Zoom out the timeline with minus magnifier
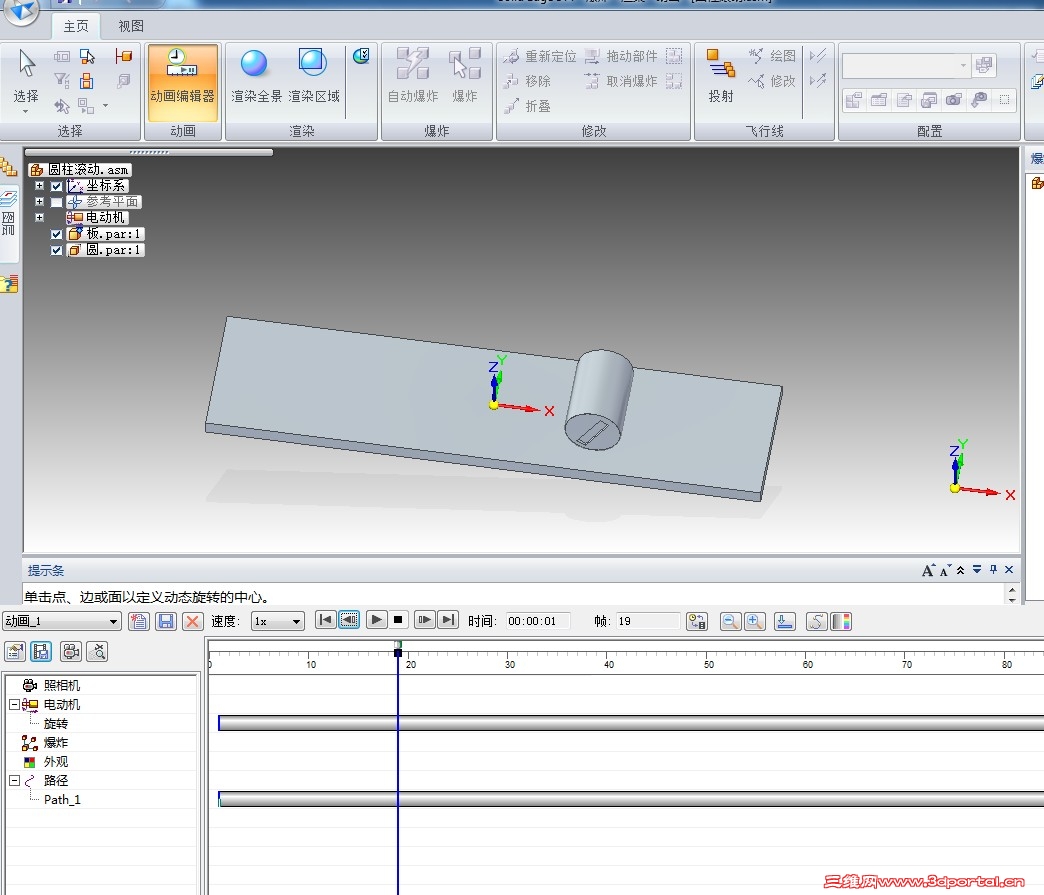Viewport: 1044px width, 895px height. [x=730, y=621]
